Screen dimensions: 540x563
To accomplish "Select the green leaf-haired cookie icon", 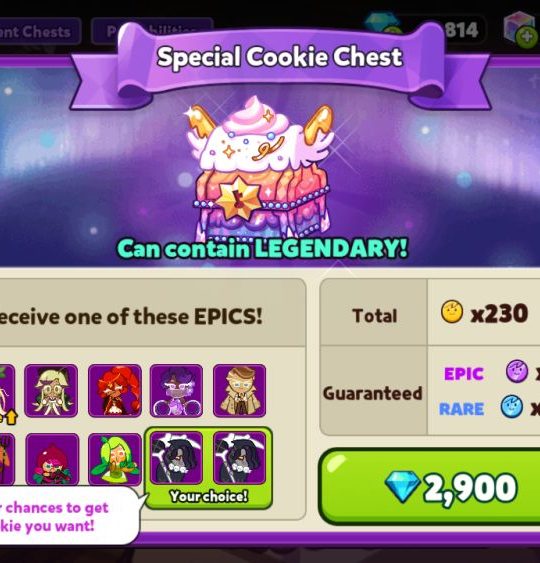I will (x=115, y=459).
